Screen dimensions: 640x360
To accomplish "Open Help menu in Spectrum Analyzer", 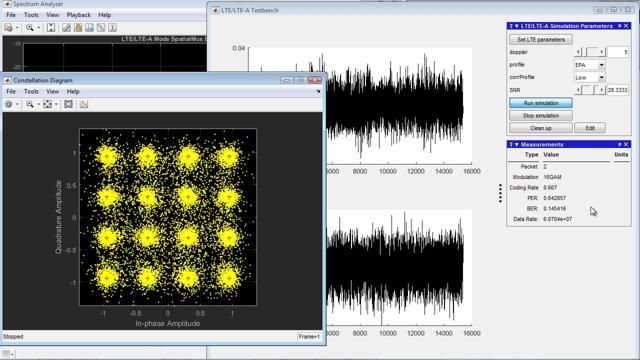I will [105, 15].
